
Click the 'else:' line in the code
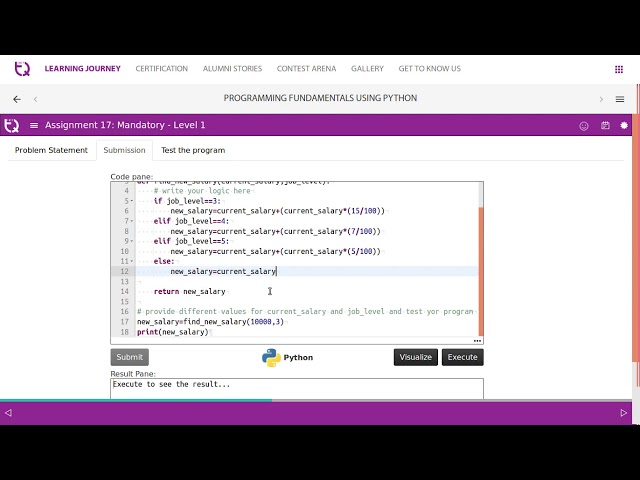click(164, 261)
